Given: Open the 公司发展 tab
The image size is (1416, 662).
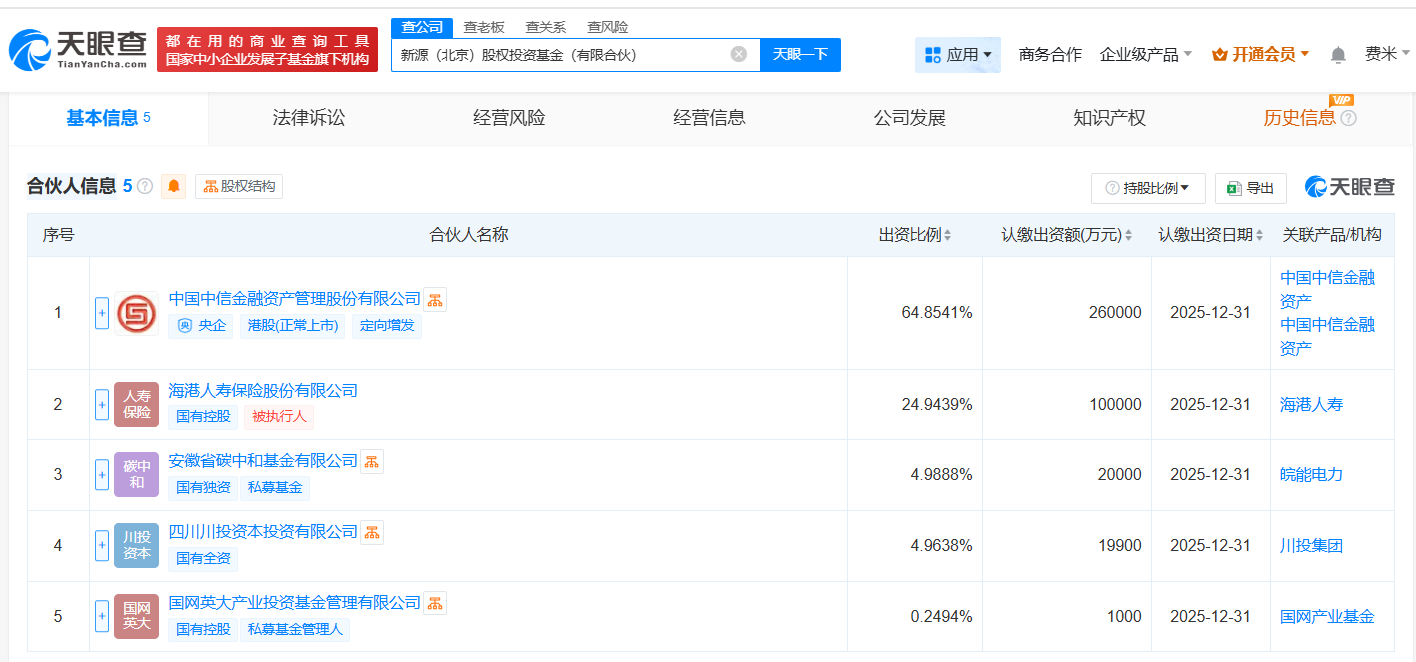Looking at the screenshot, I should pyautogui.click(x=909, y=118).
